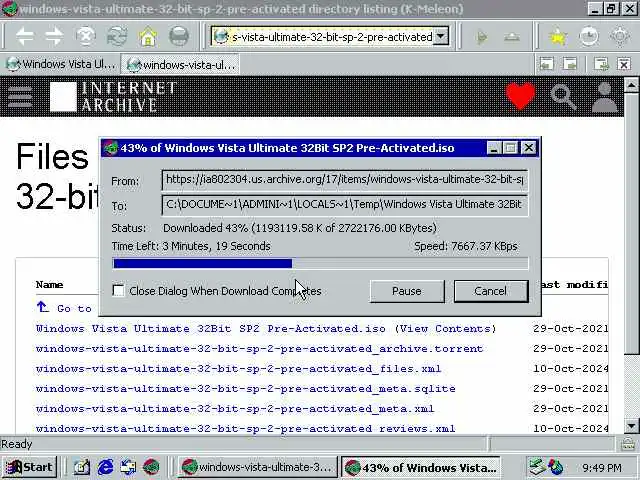Image resolution: width=640 pixels, height=480 pixels.
Task: Open the Home page icon
Action: 148,37
